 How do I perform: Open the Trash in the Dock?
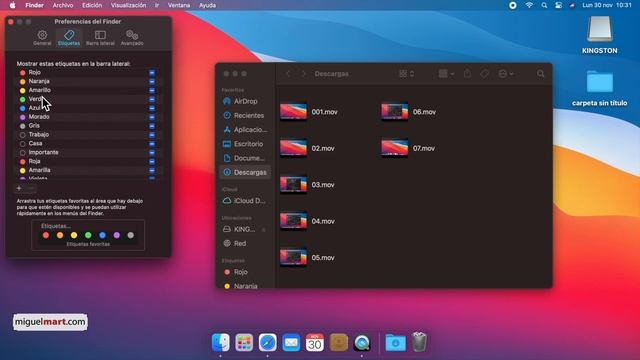[x=419, y=342]
